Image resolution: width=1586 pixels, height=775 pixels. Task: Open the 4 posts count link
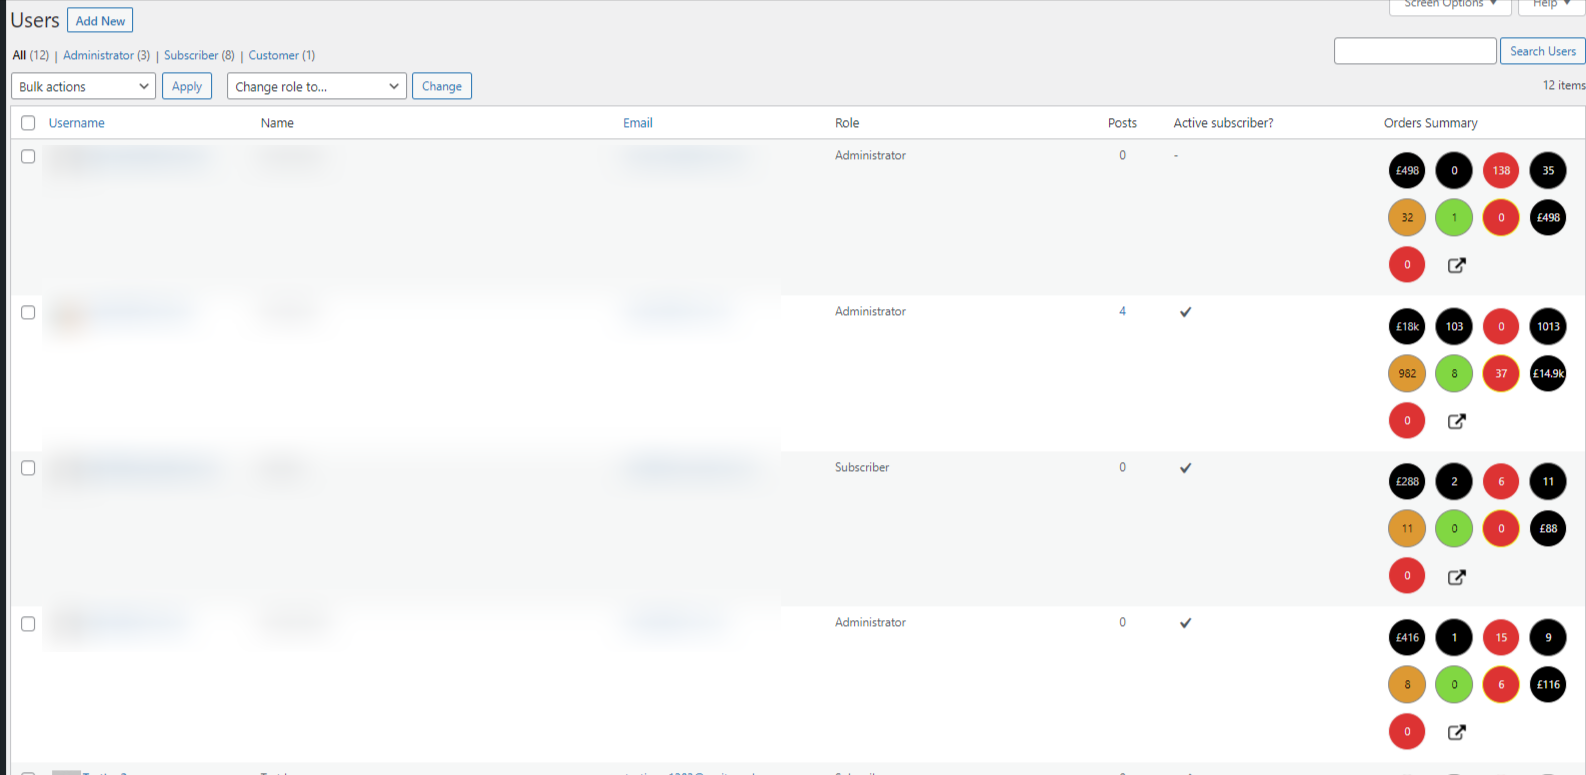coord(1122,311)
